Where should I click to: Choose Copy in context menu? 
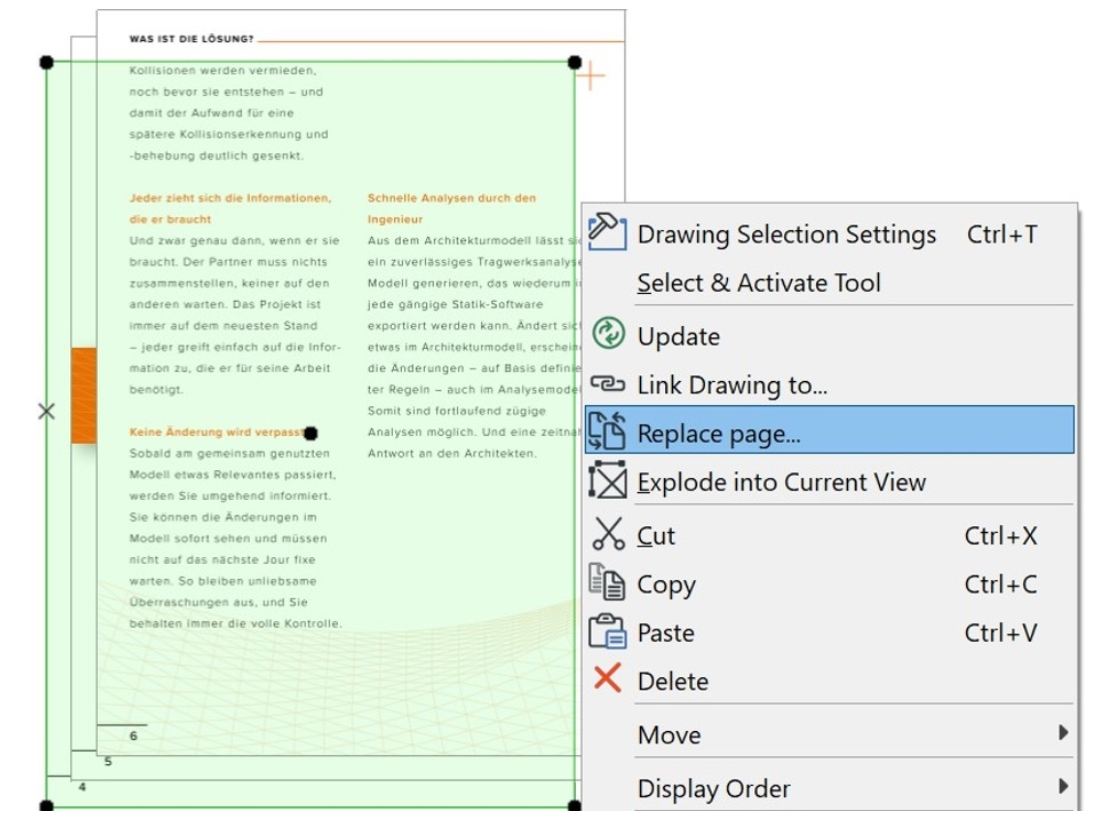pyautogui.click(x=829, y=584)
